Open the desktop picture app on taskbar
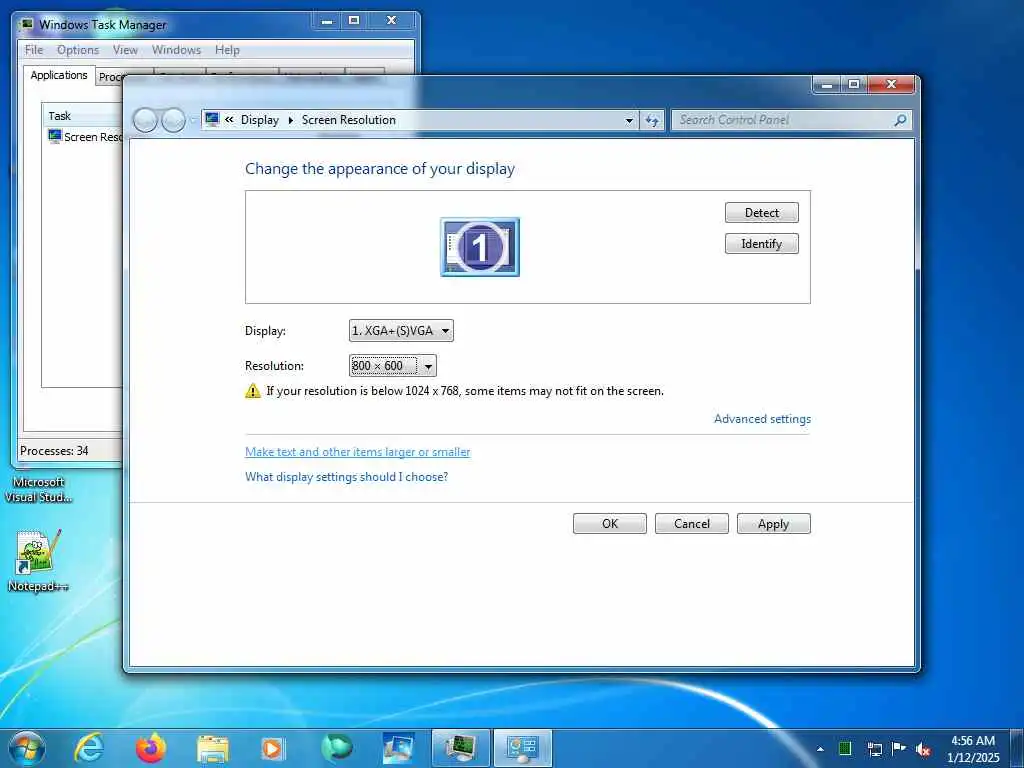 [398, 748]
